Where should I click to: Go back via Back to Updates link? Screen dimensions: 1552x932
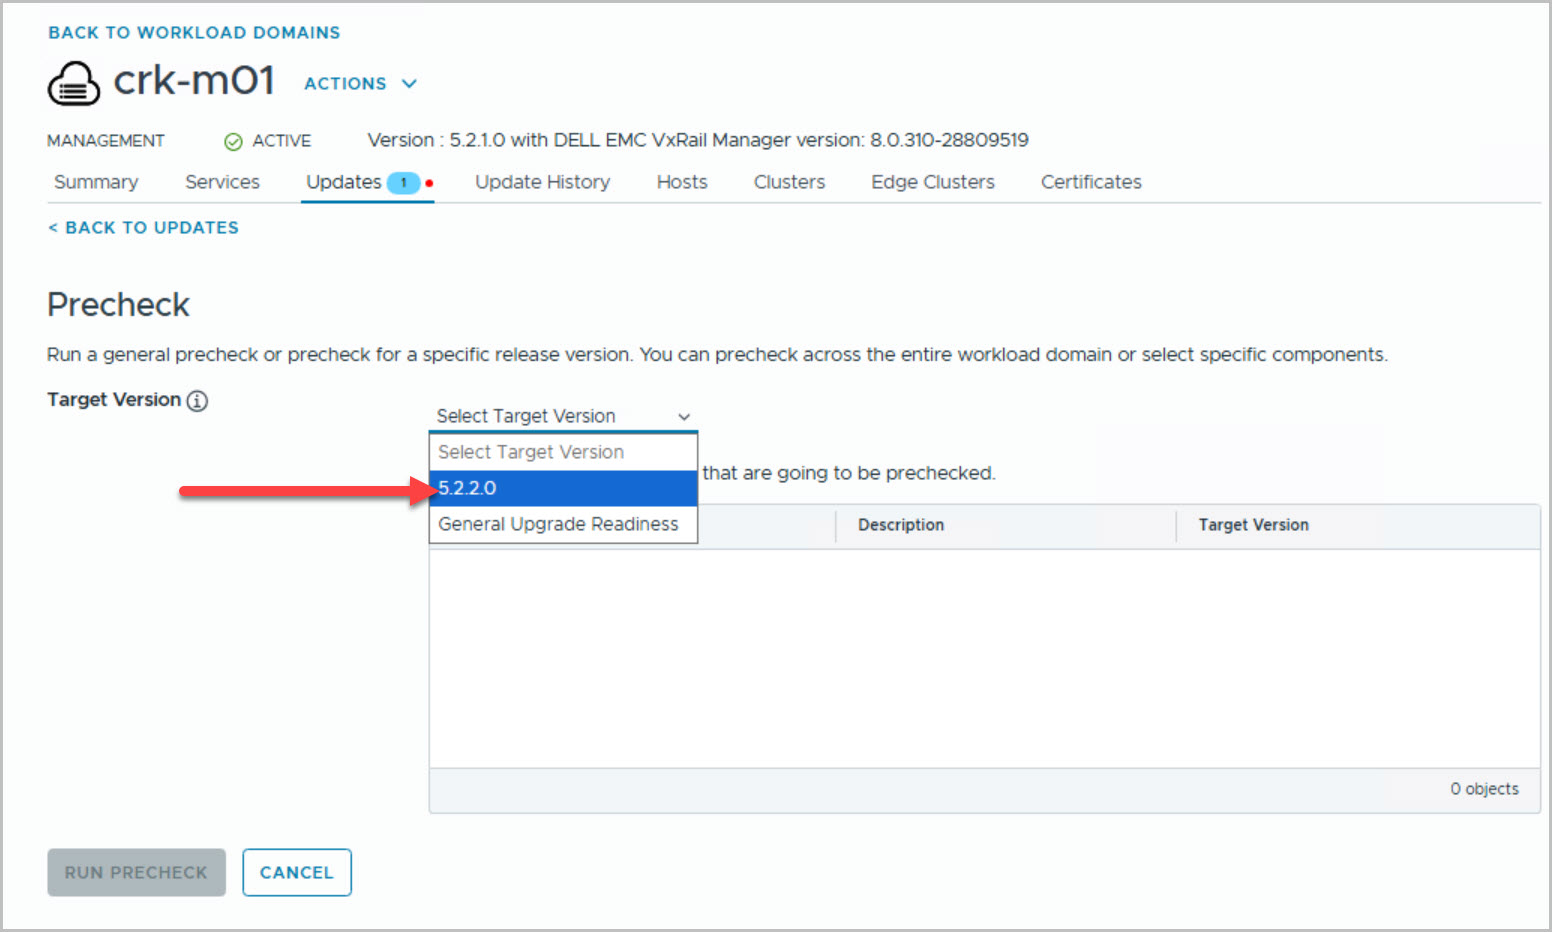(x=144, y=228)
